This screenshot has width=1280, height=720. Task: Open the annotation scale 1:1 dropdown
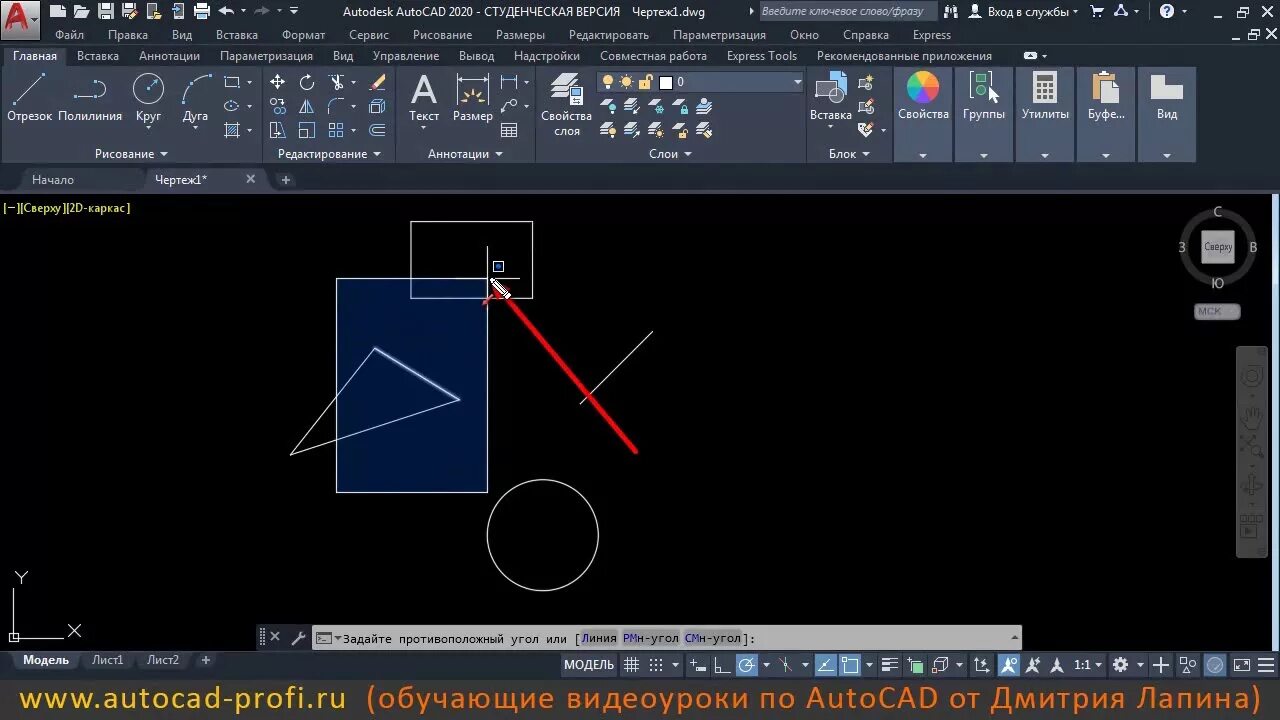point(1087,665)
